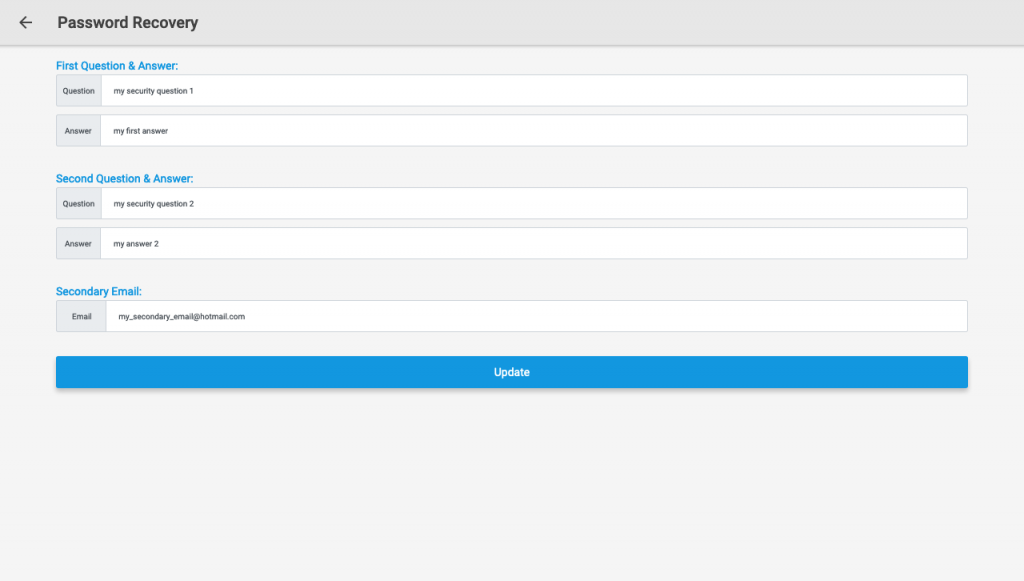
Task: Click the Question label of first section
Action: coord(78,91)
